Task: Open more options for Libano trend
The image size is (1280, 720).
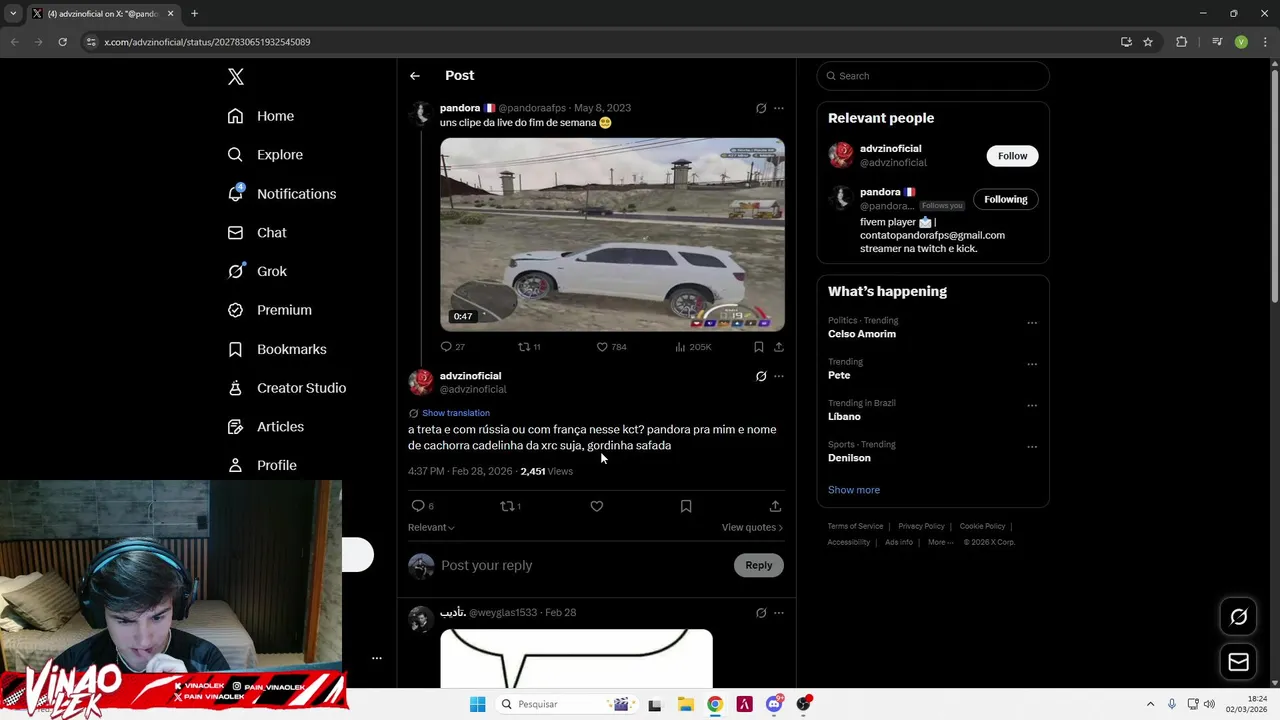Action: point(1032,406)
